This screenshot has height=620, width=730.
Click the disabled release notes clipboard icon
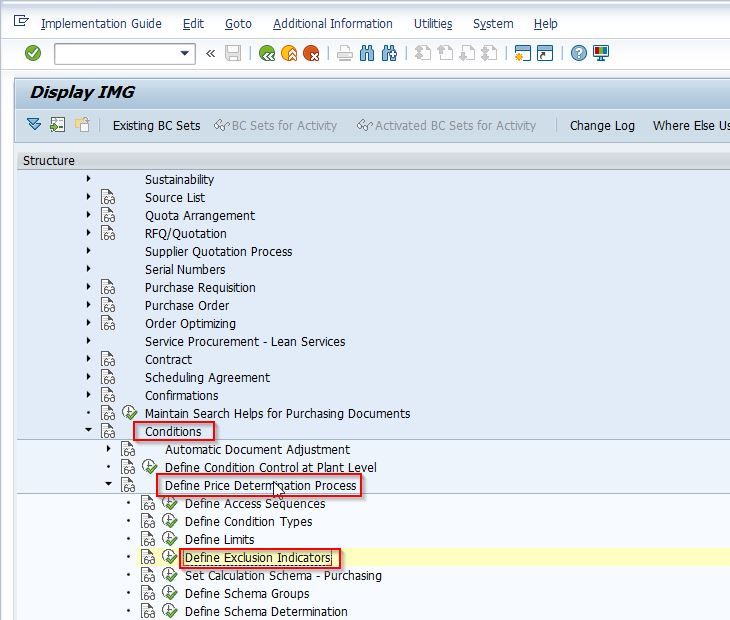coord(82,125)
